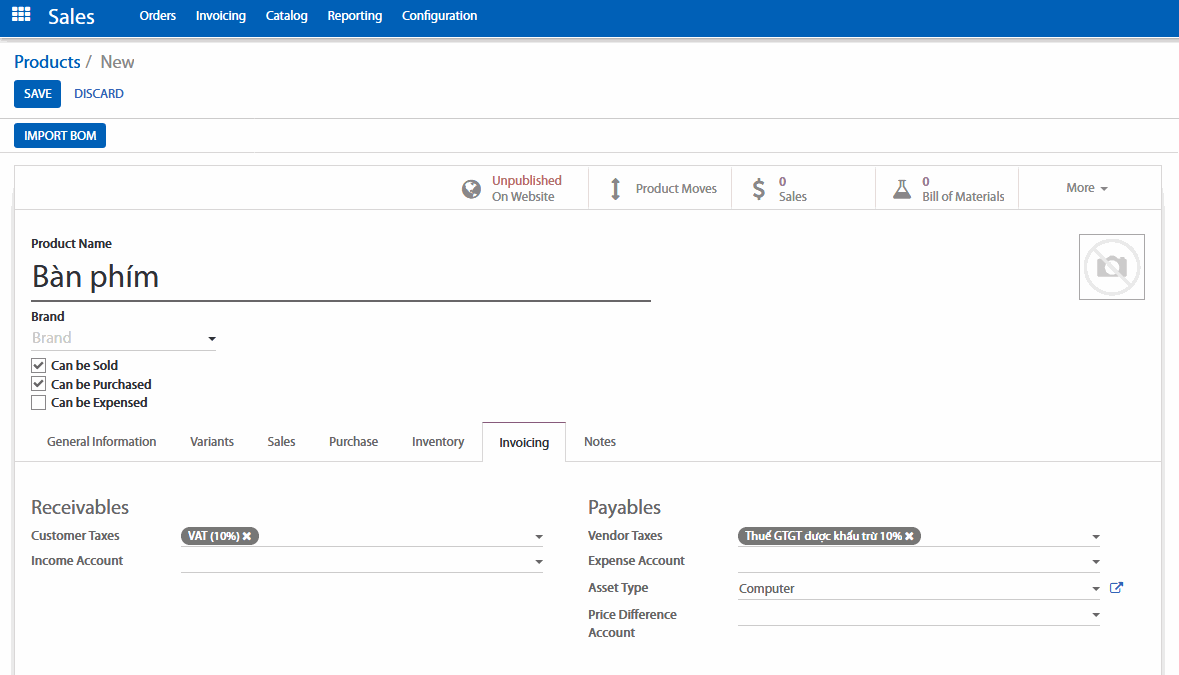Open the Reporting menu
This screenshot has width=1179, height=675.
pos(354,16)
